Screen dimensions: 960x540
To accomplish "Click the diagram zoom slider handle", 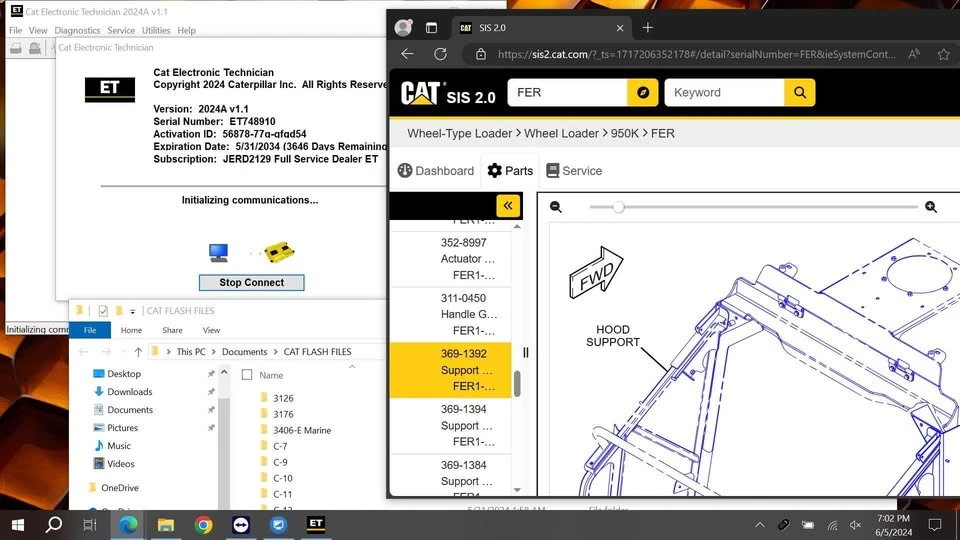I will click(x=618, y=207).
